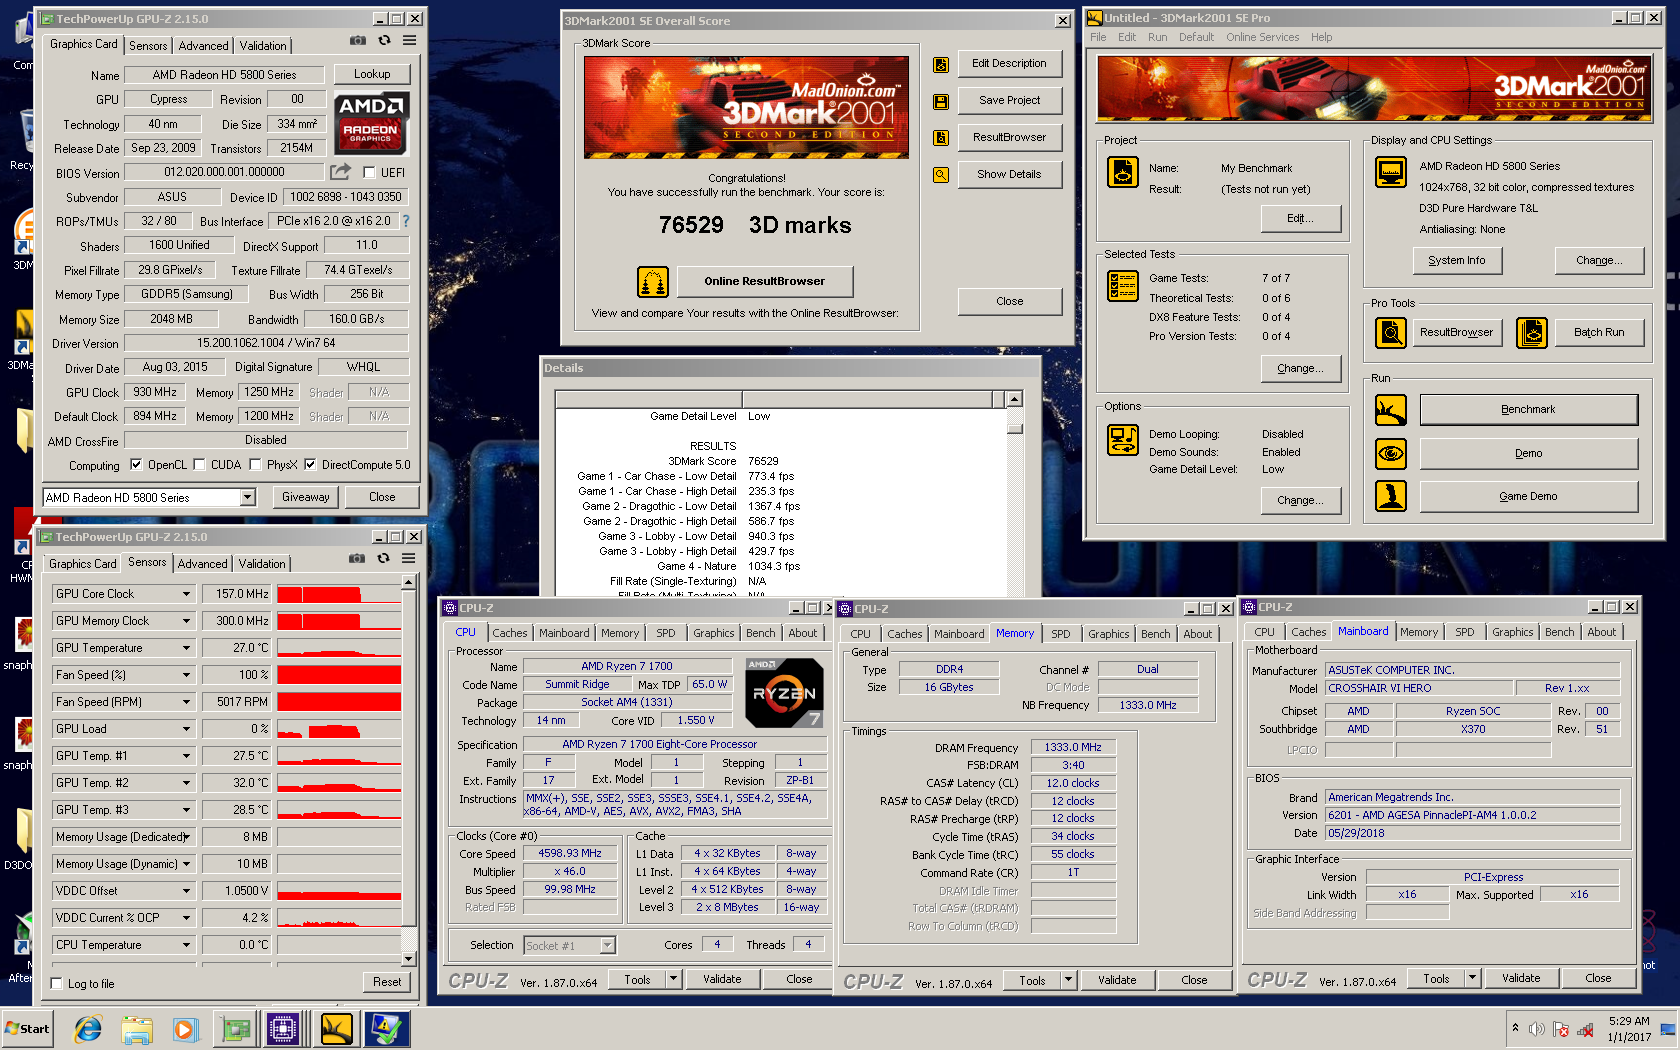This screenshot has height=1050, width=1680.
Task: Click the Start button
Action: point(28,1028)
